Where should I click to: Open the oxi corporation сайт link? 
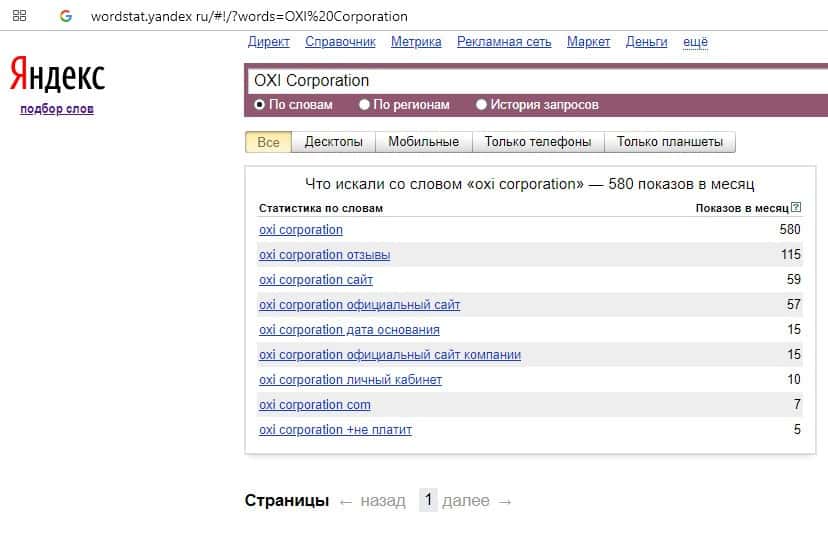click(316, 280)
